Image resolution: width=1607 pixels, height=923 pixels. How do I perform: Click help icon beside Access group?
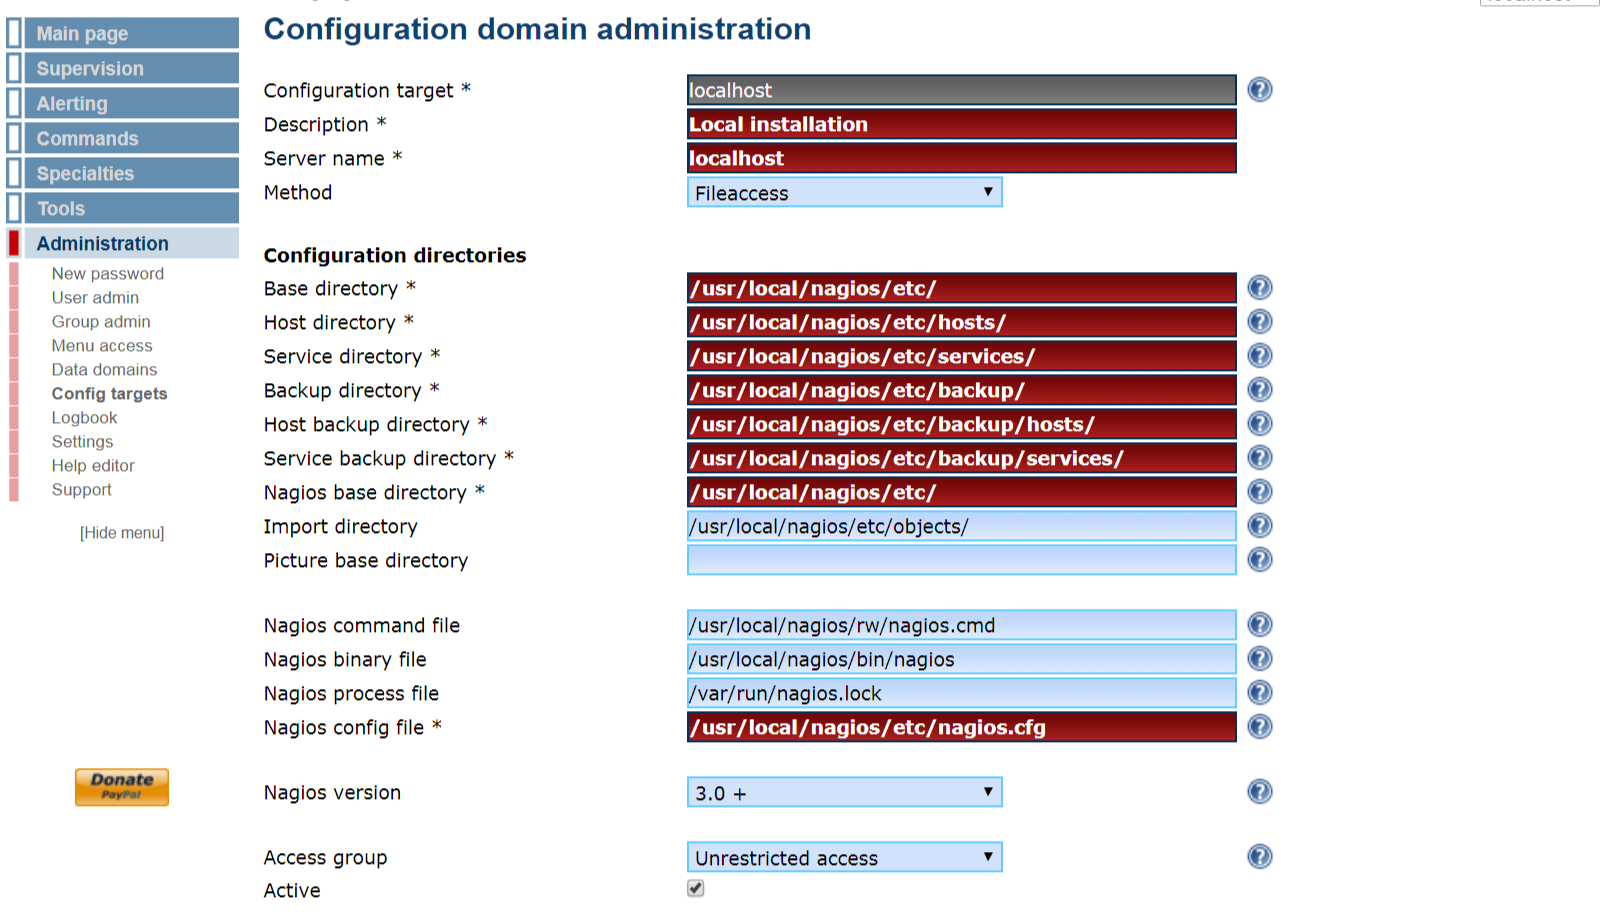coord(1259,857)
